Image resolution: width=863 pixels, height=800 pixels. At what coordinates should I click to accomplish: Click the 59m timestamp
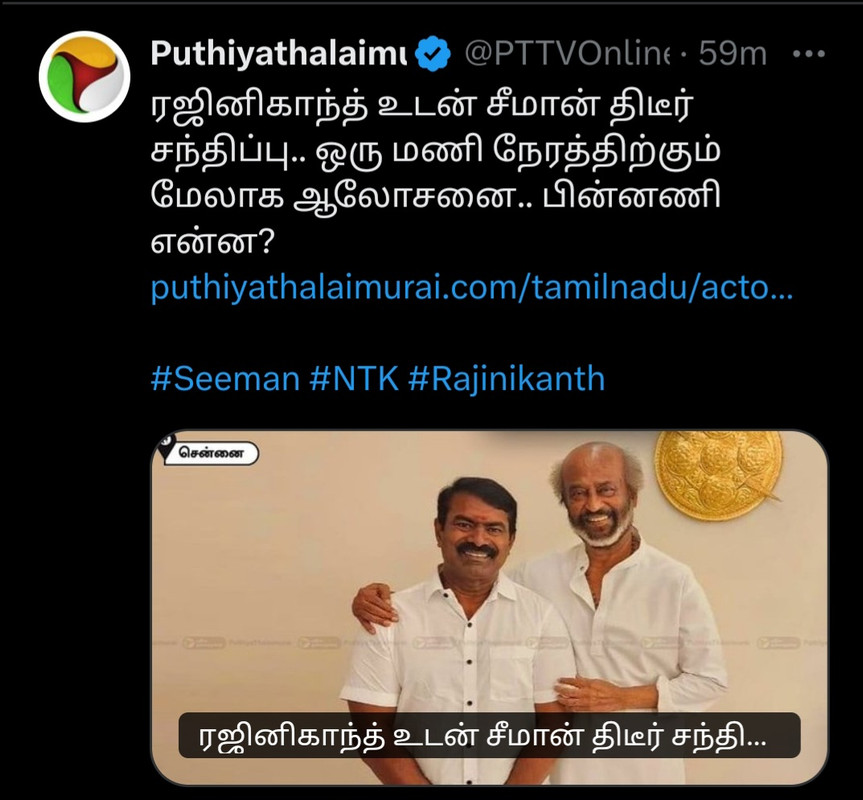click(733, 54)
